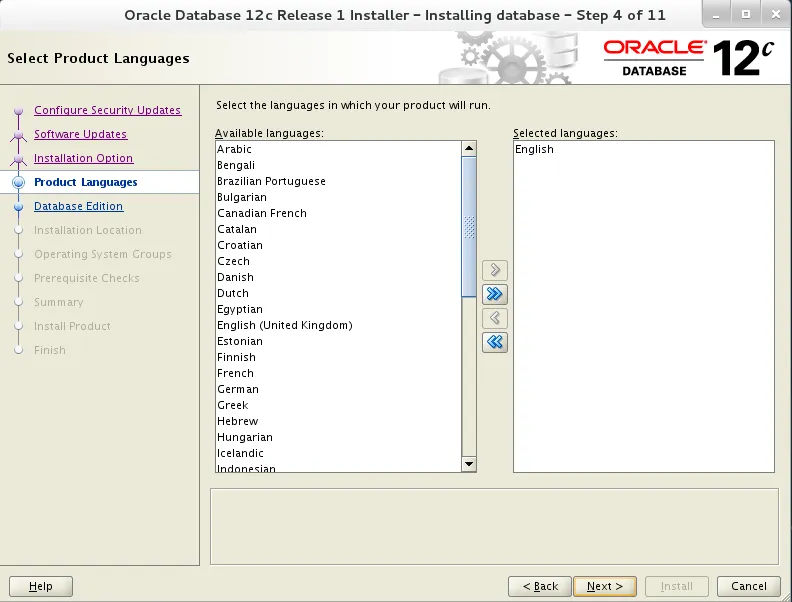
Task: Click the single right arrow add button
Action: click(x=495, y=270)
